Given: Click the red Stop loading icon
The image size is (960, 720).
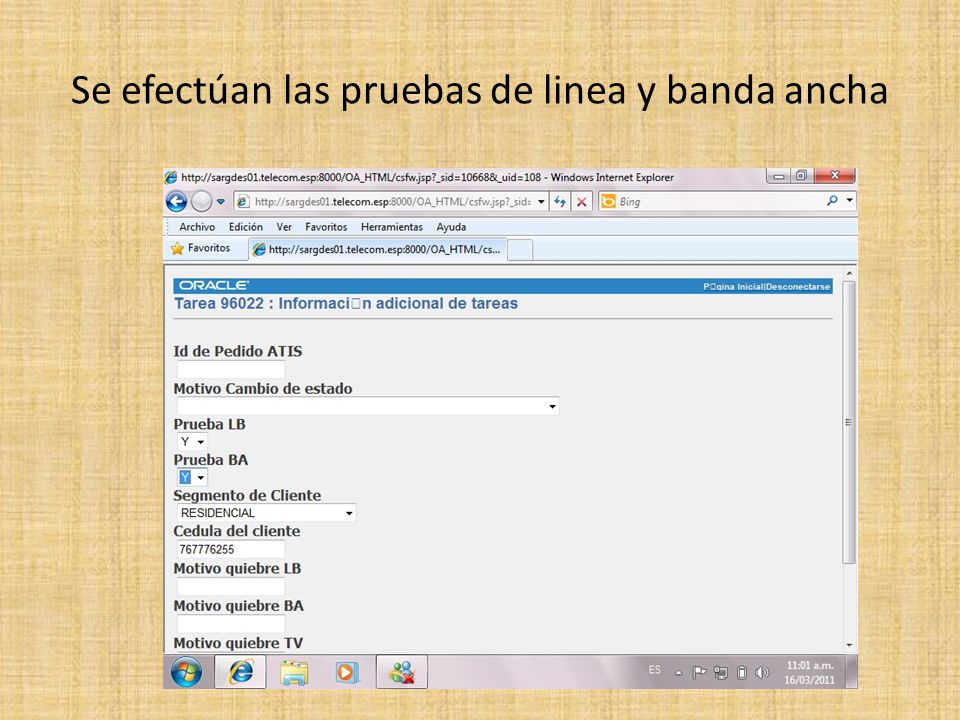Looking at the screenshot, I should (x=582, y=201).
